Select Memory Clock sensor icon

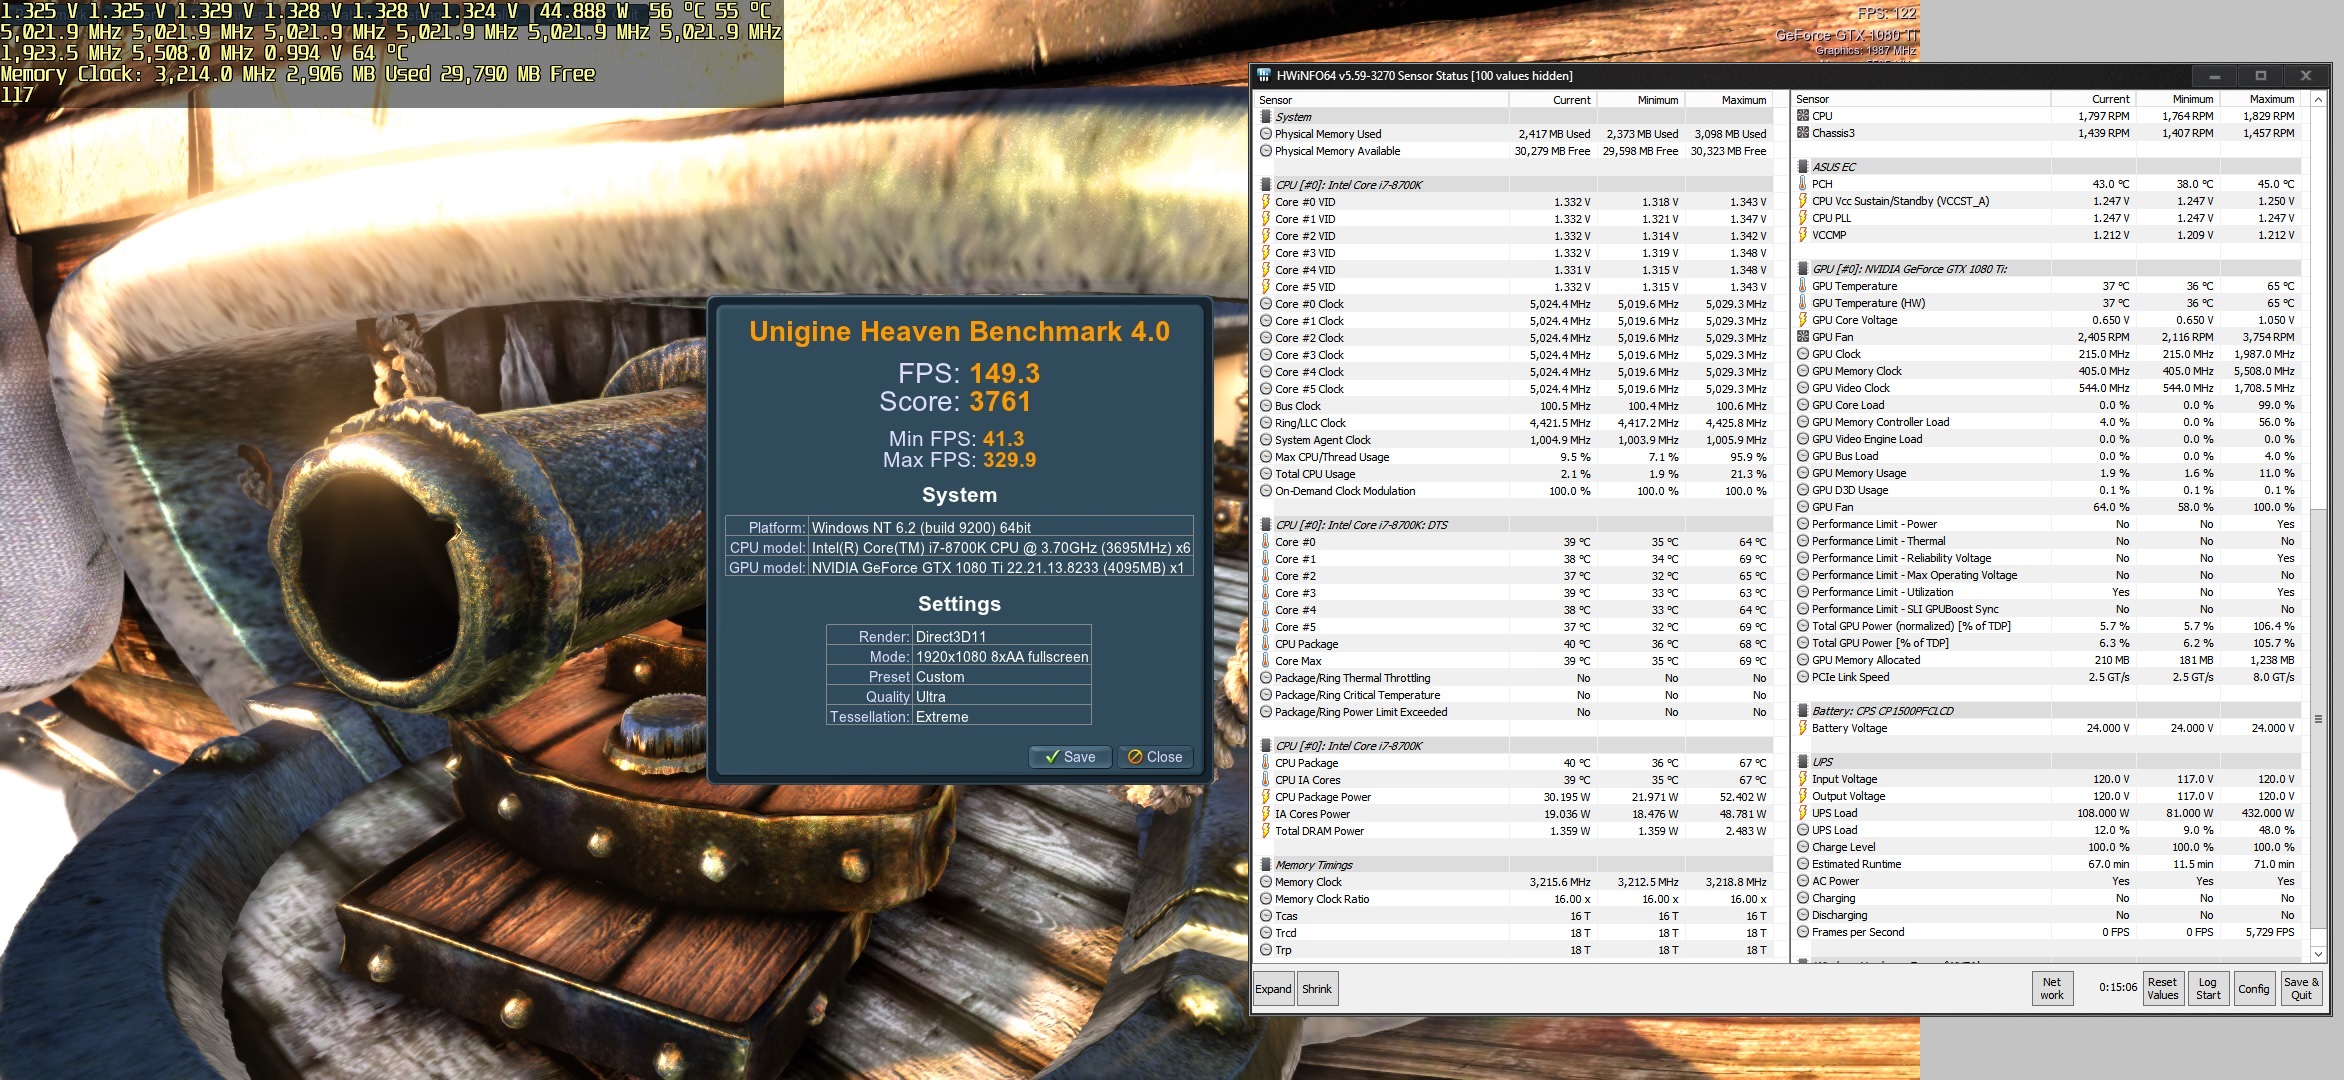click(1266, 882)
